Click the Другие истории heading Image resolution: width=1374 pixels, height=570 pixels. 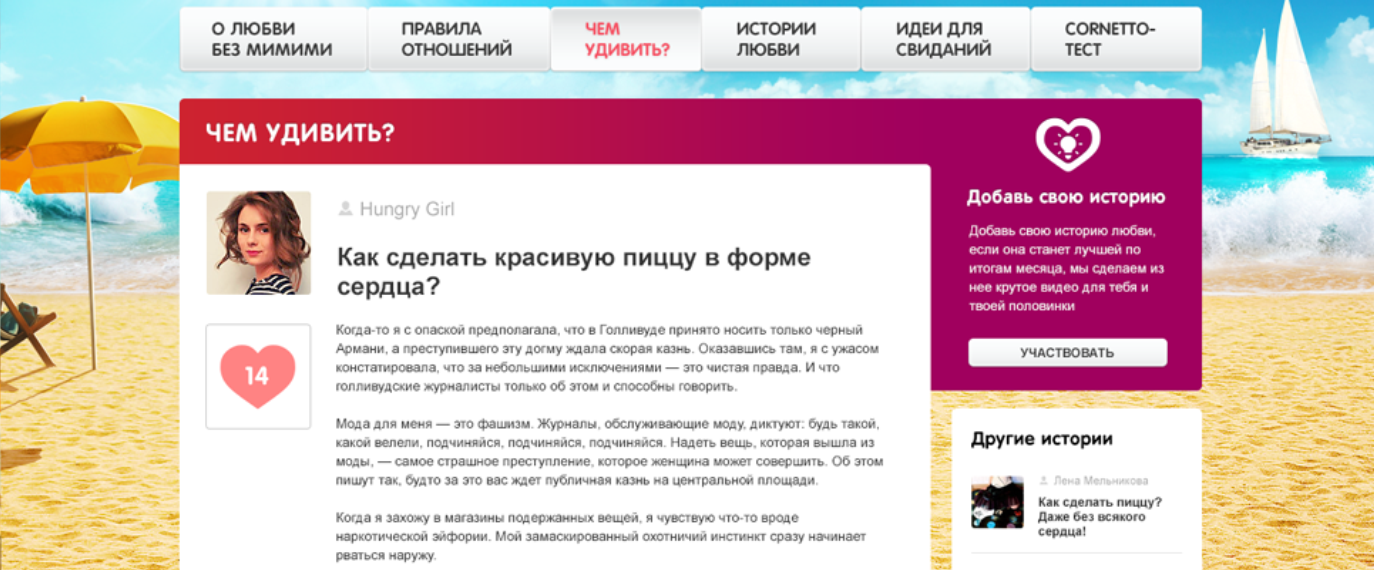(x=1041, y=439)
